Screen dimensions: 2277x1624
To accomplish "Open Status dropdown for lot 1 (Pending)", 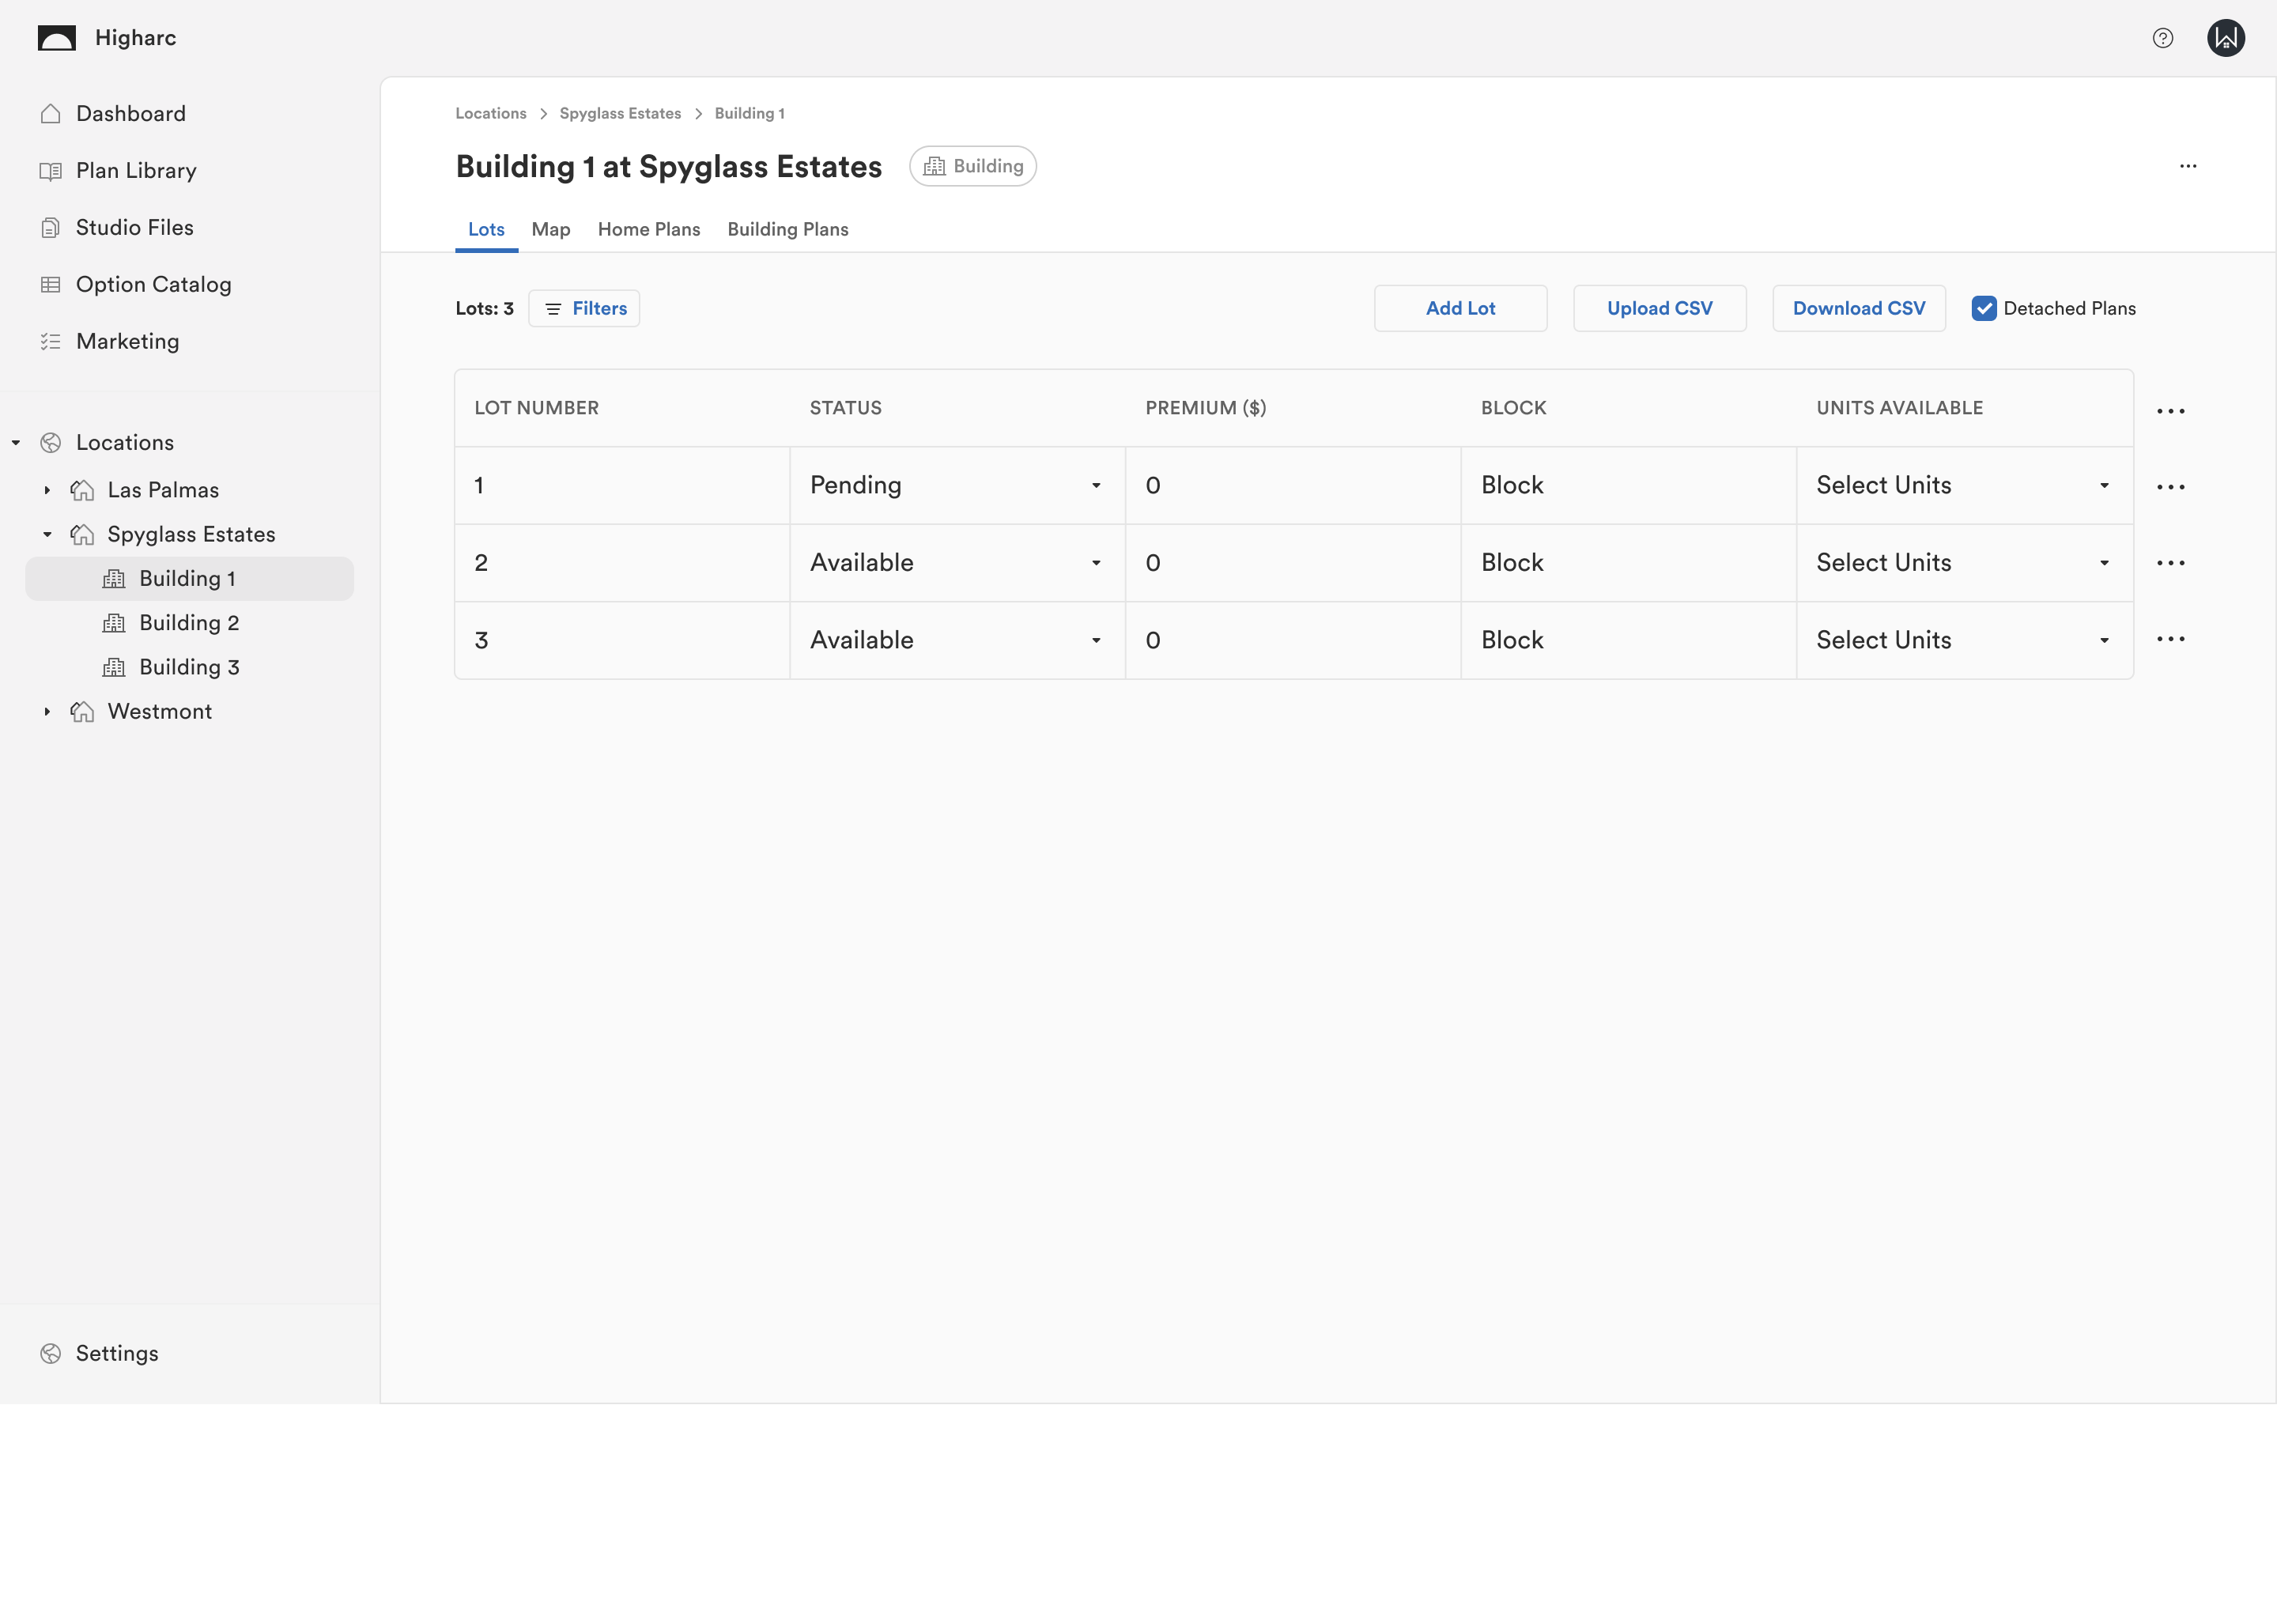I will click(956, 486).
